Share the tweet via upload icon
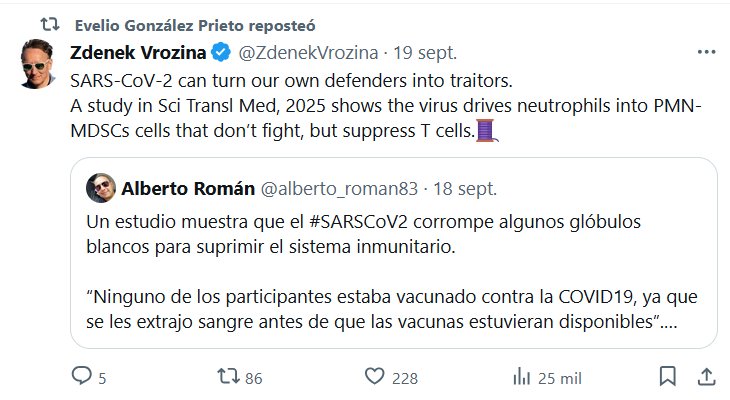 click(704, 376)
